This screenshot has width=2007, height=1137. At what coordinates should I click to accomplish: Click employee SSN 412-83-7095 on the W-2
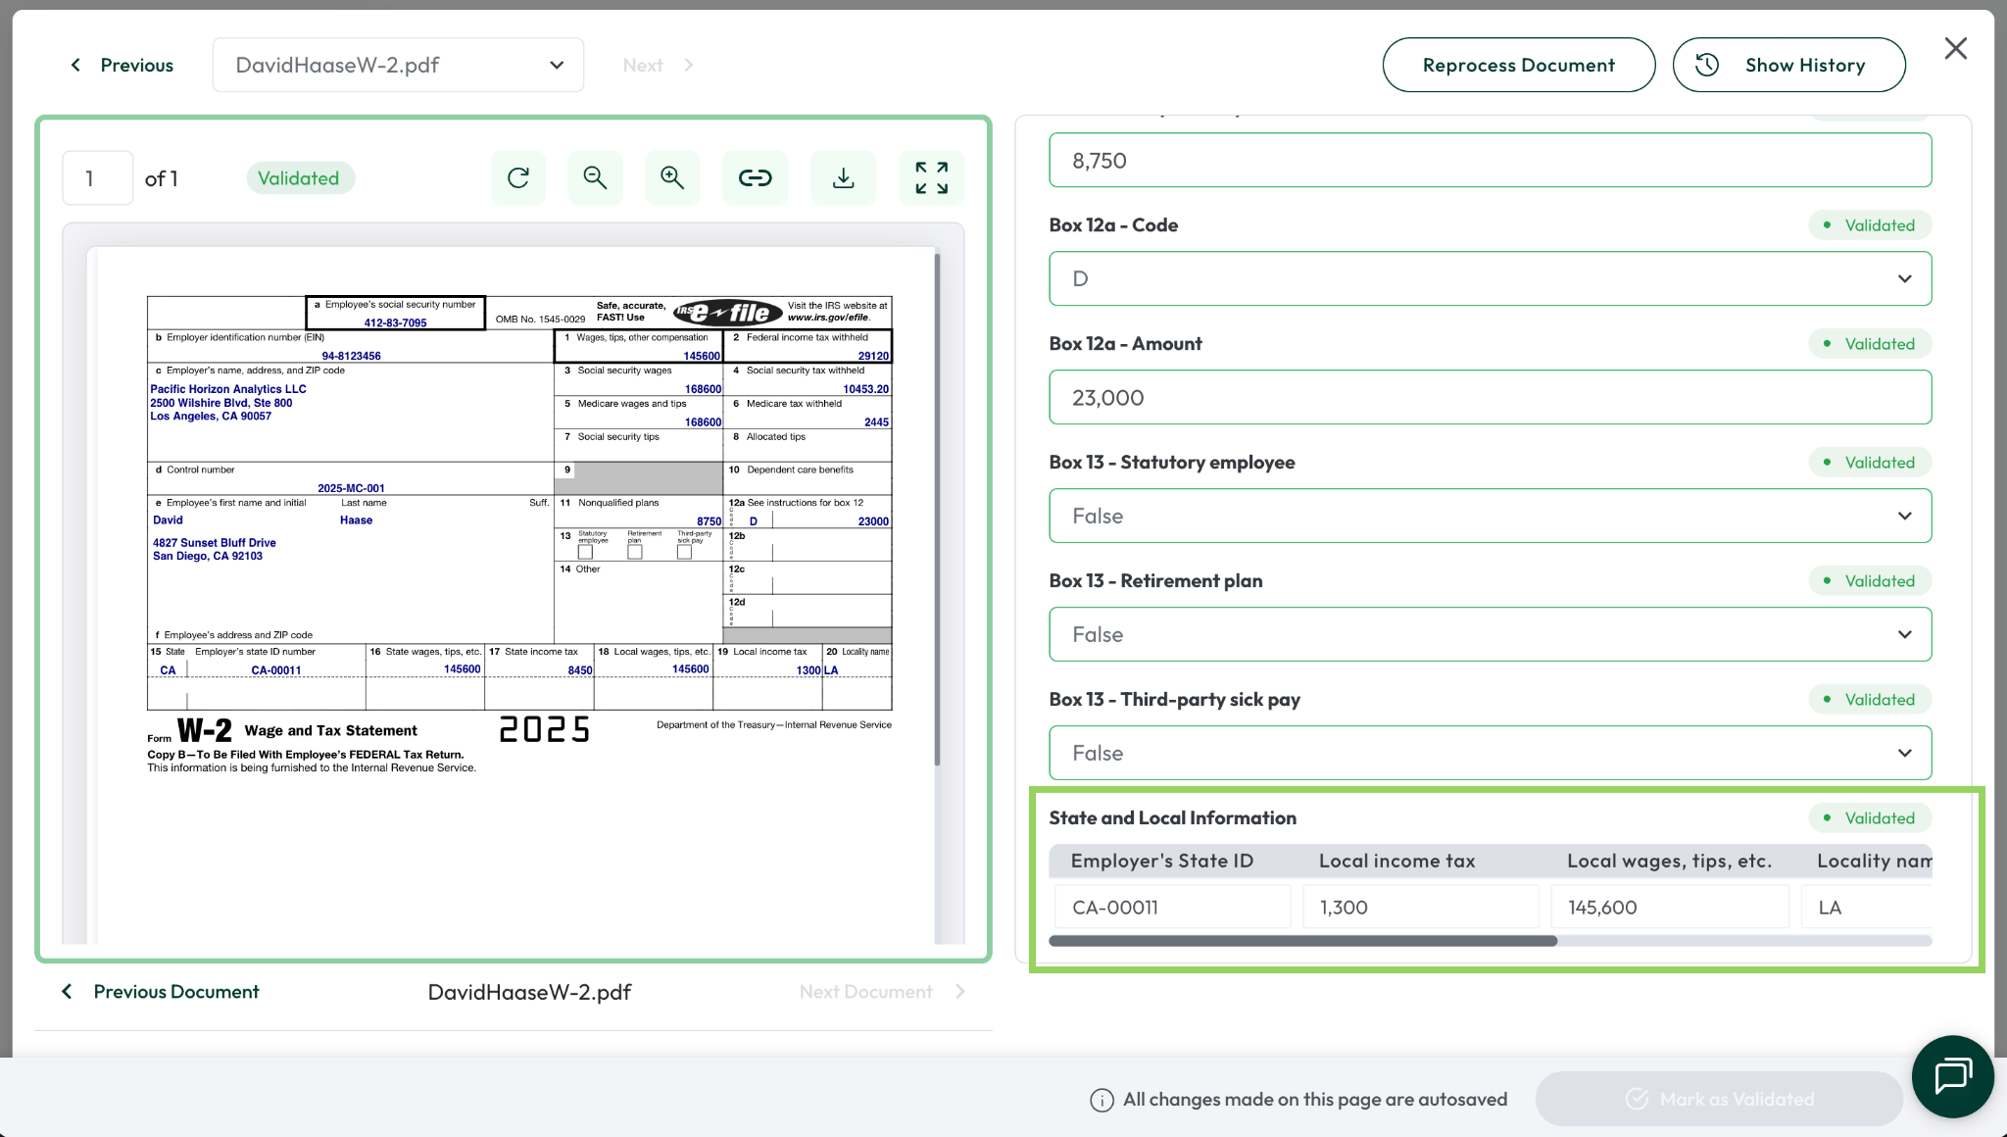pyautogui.click(x=395, y=323)
